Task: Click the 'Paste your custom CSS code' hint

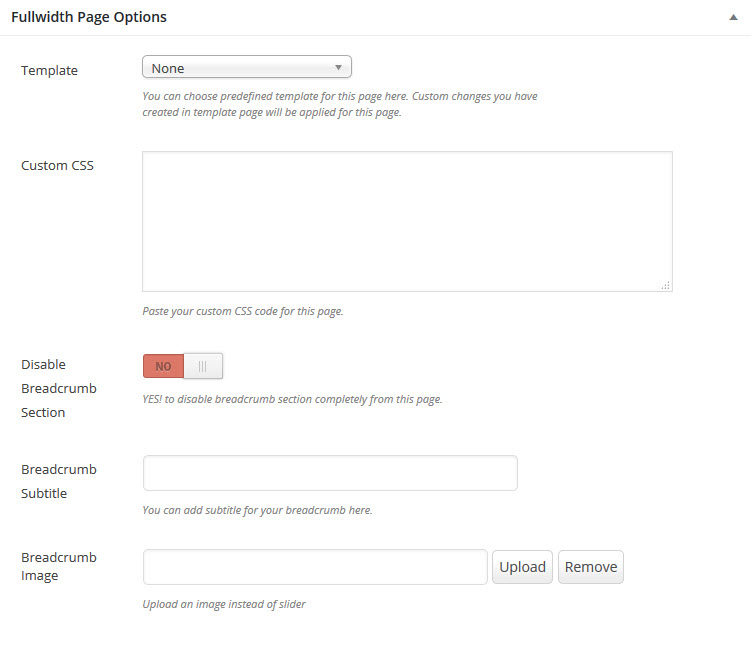Action: pos(243,311)
